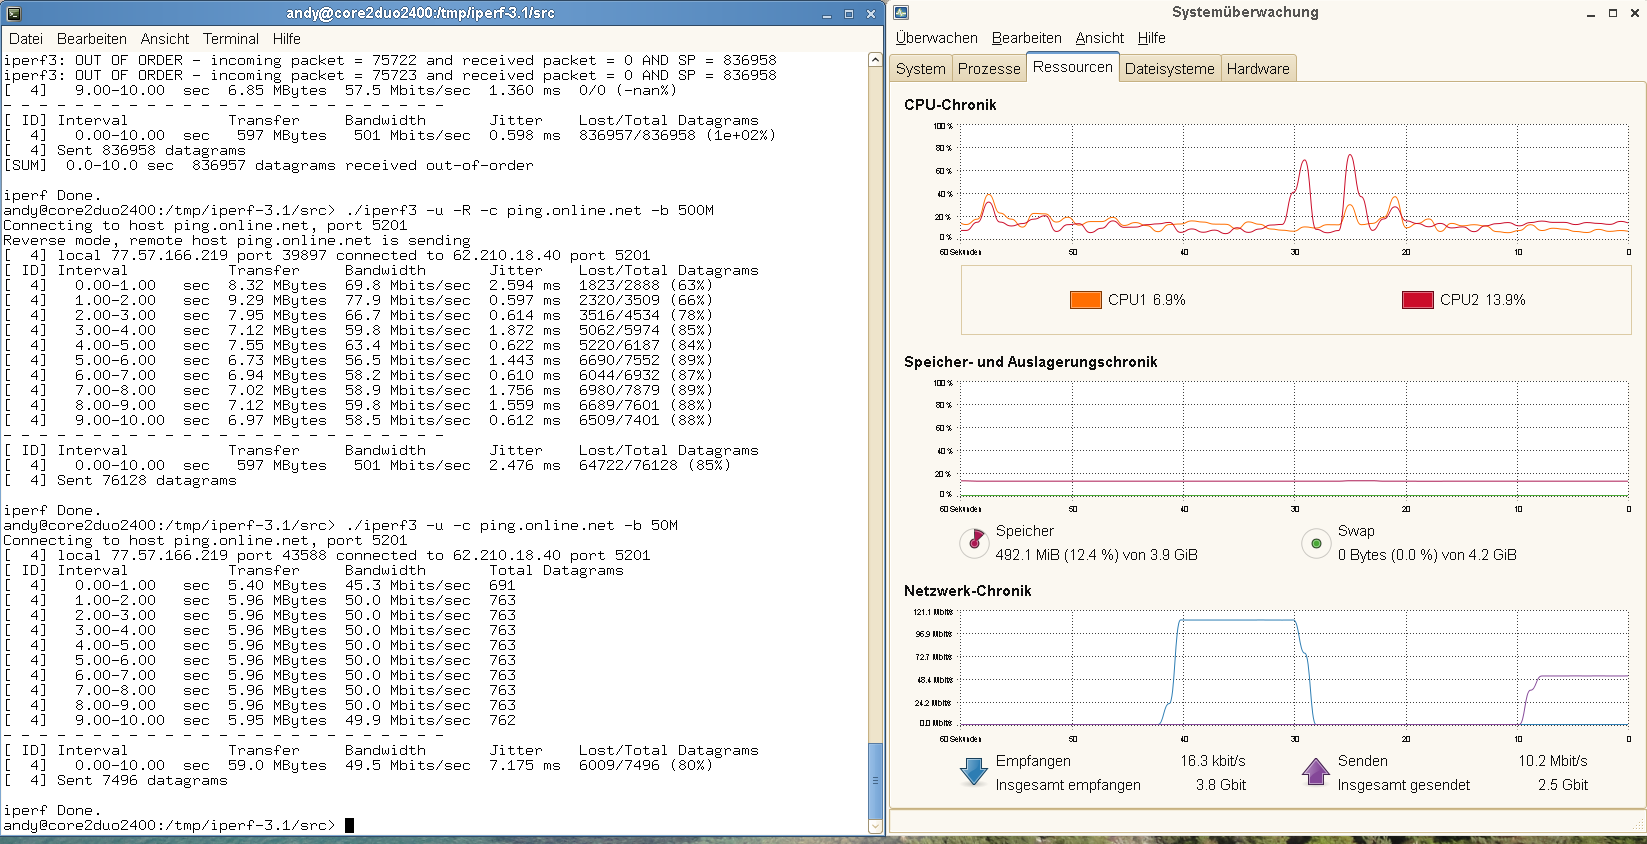Viewport: 1647px width, 844px height.
Task: Click the Systemüberwachung window icon in title bar
Action: click(x=901, y=12)
